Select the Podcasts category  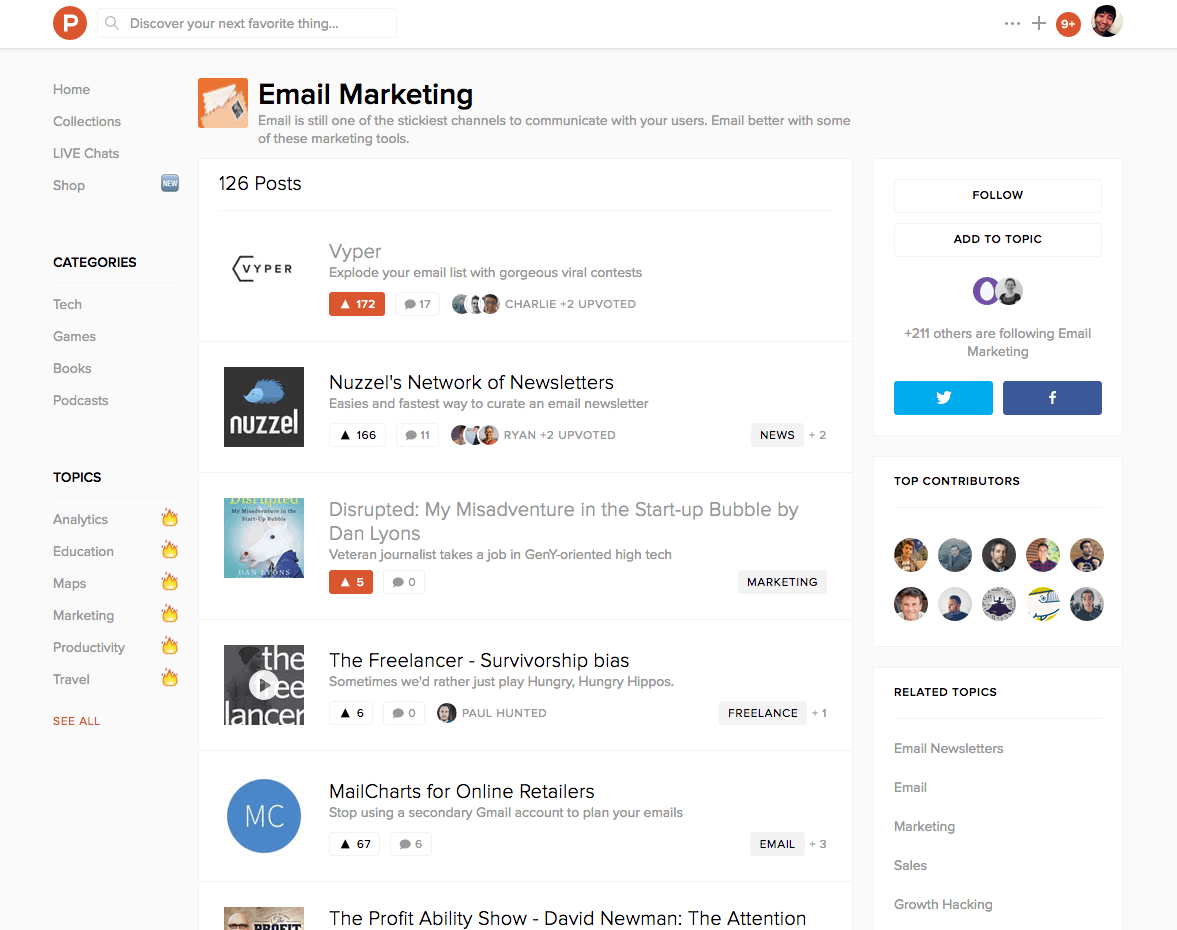click(x=80, y=400)
